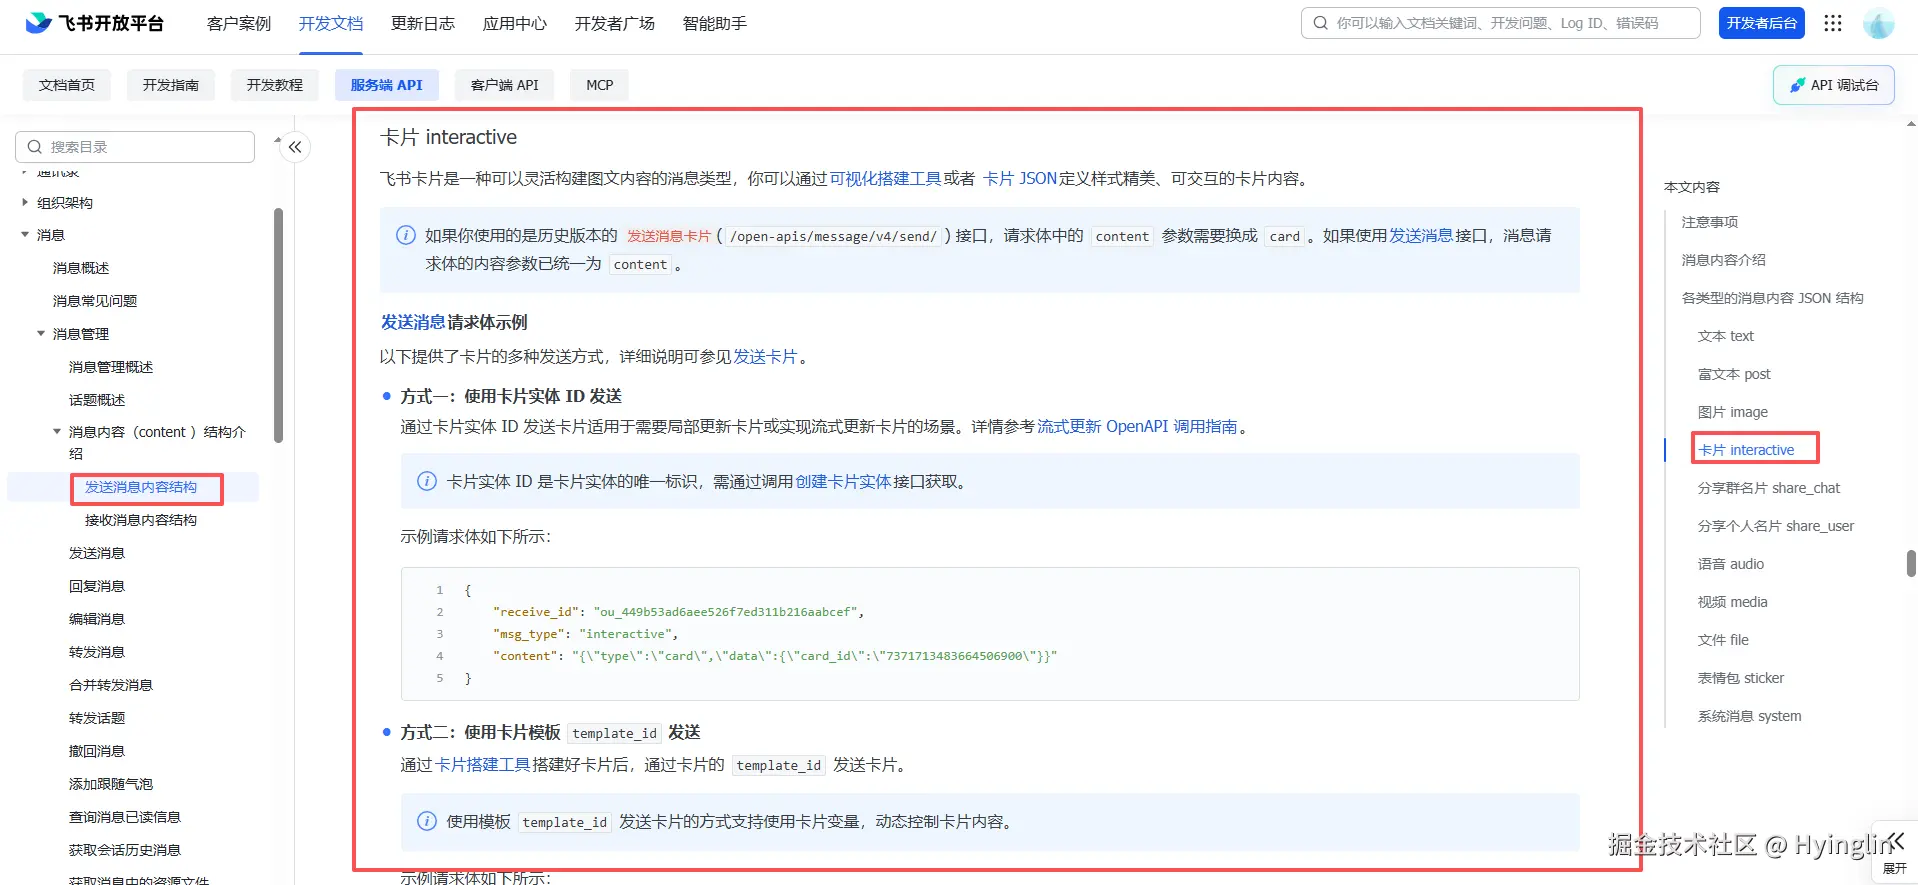
Task: Click the 发送消息 heading link
Action: (x=413, y=322)
